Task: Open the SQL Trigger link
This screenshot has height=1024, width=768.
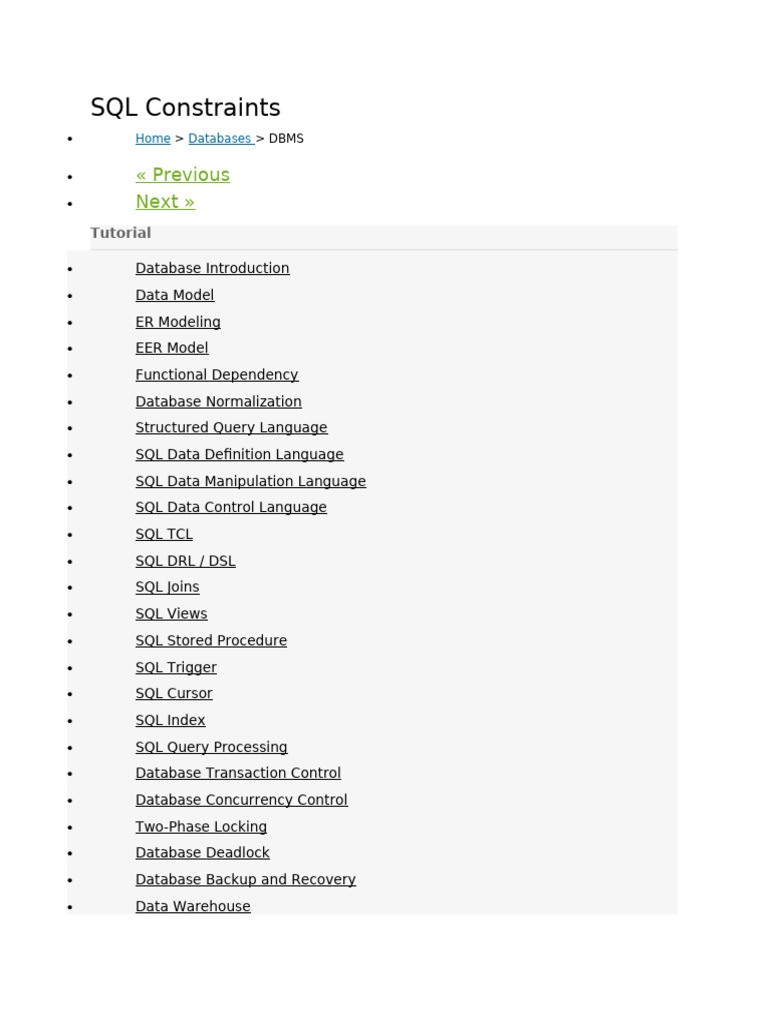Action: pos(176,667)
